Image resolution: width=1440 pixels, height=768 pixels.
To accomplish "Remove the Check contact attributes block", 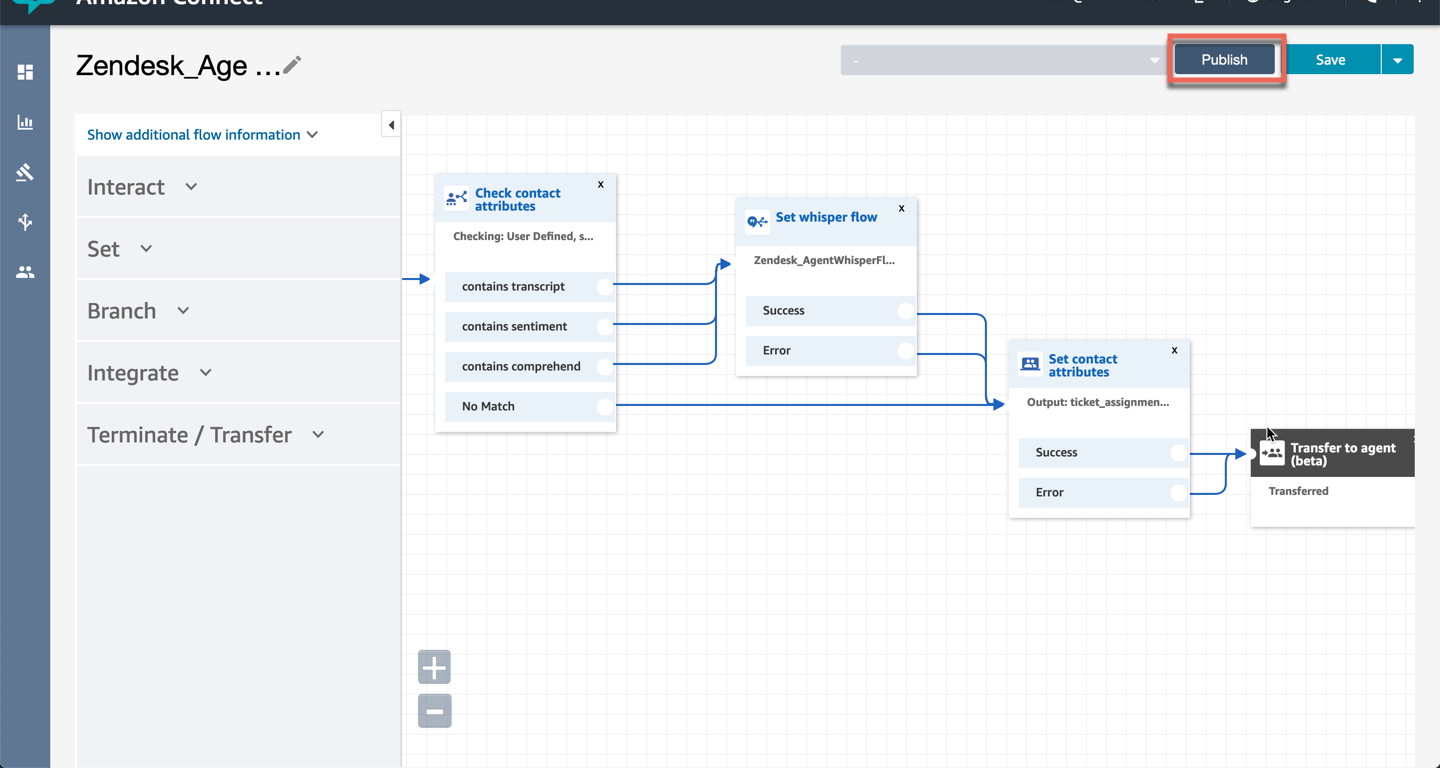I will tap(601, 185).
